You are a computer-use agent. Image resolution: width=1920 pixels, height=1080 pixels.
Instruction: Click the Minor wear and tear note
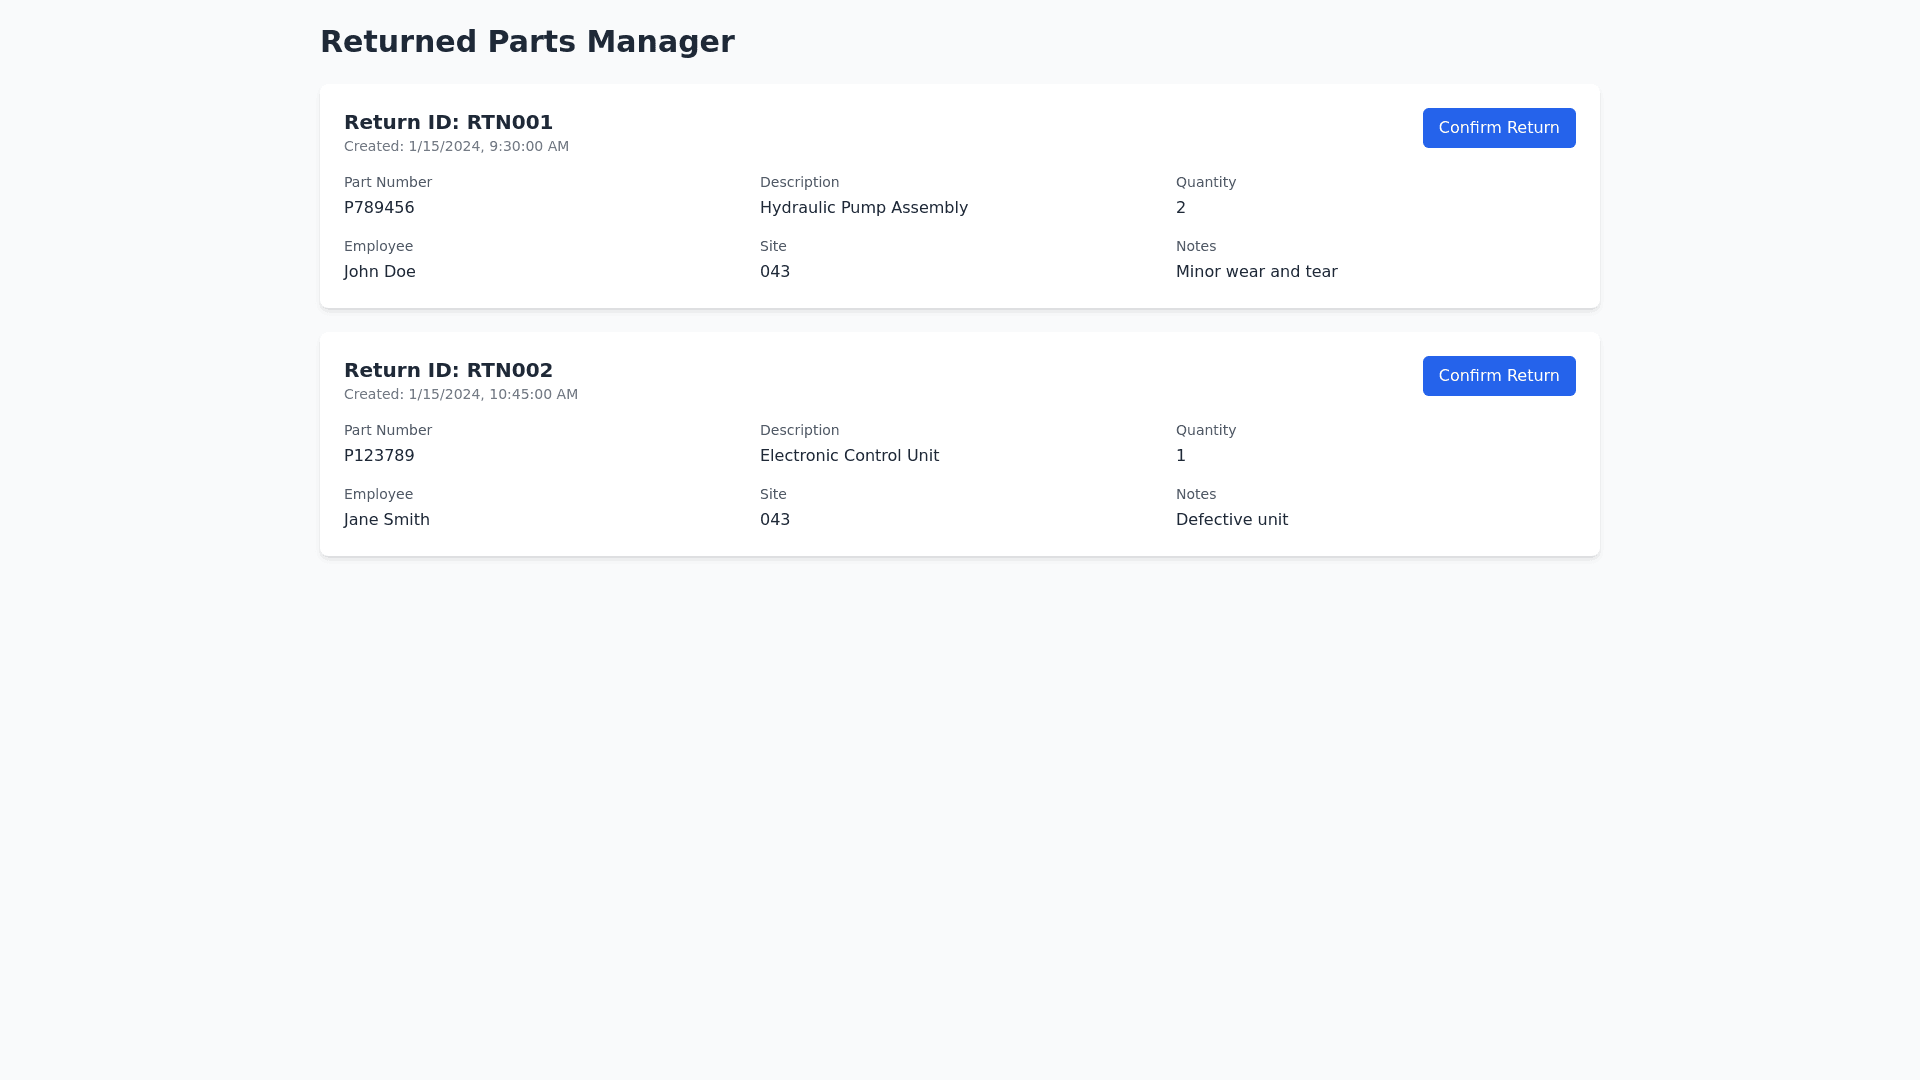[1256, 272]
